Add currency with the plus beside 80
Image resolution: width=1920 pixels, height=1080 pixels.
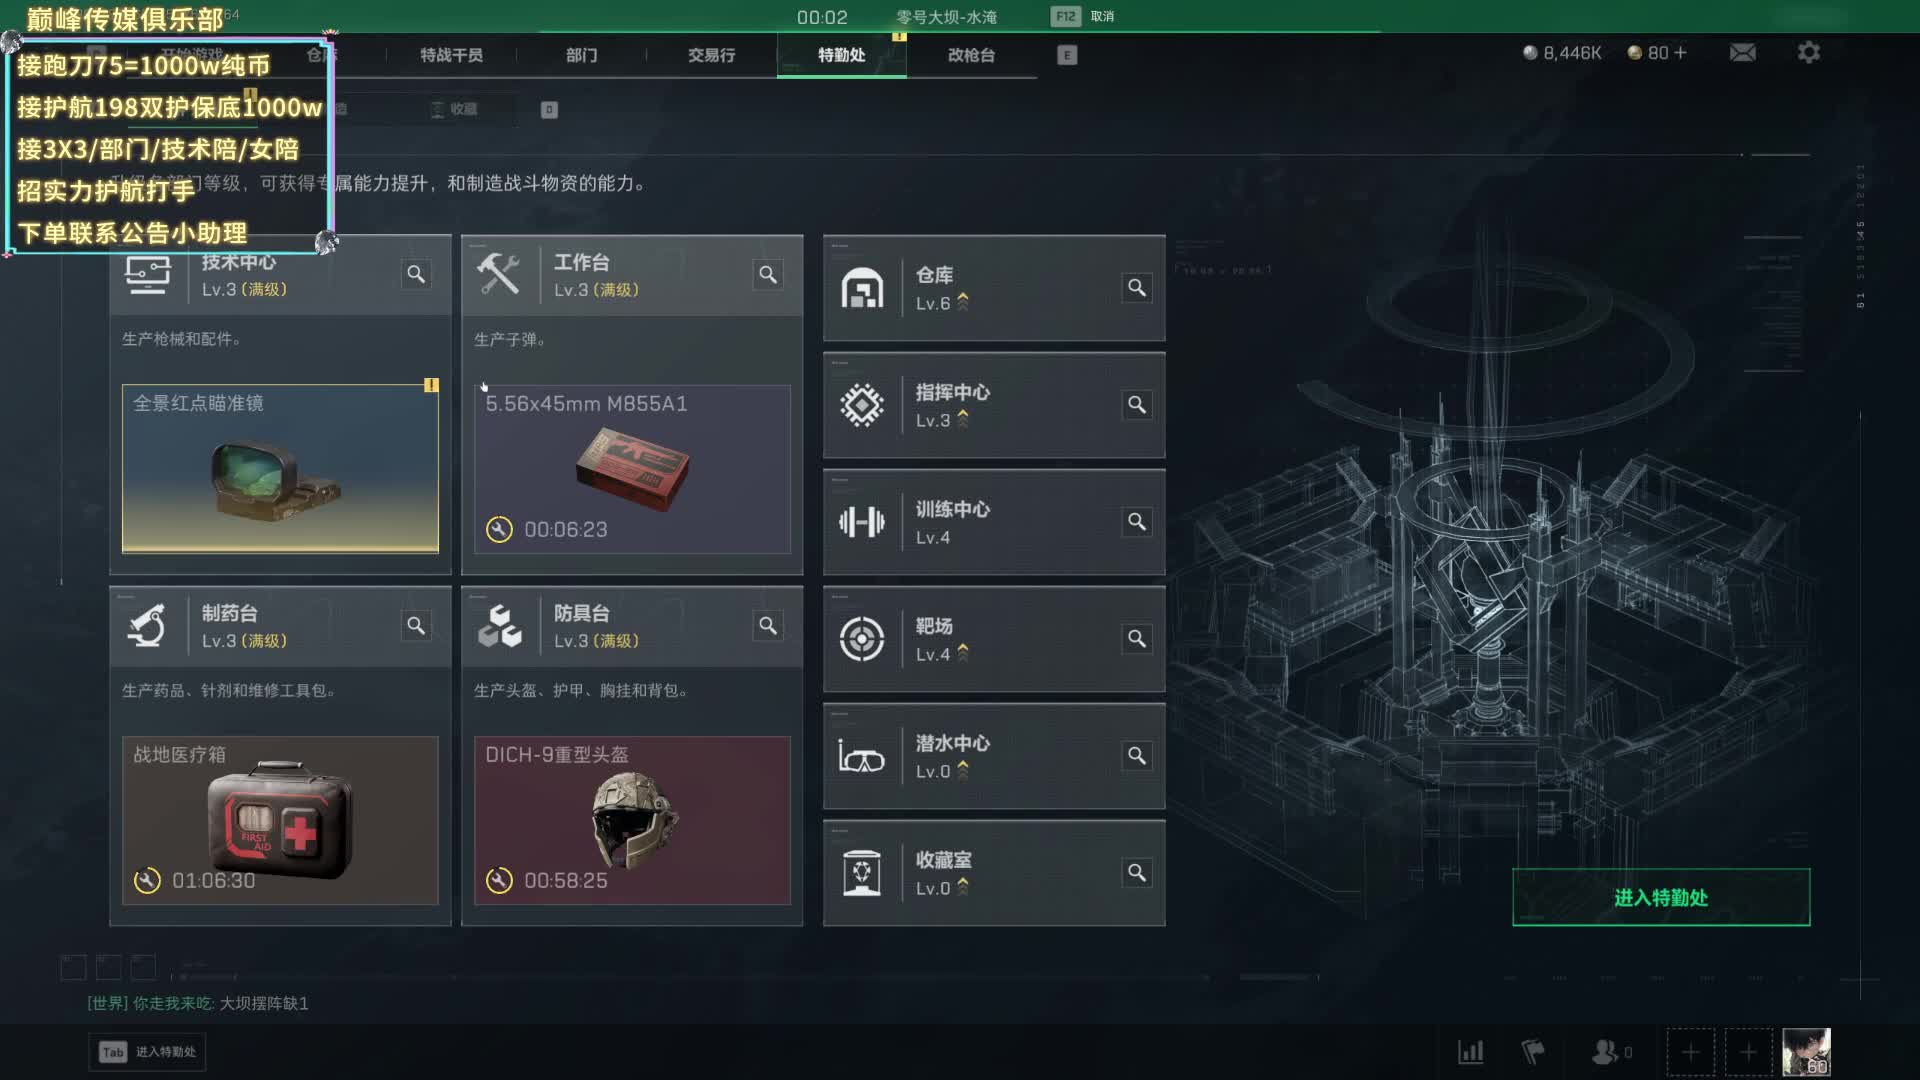click(x=1680, y=53)
